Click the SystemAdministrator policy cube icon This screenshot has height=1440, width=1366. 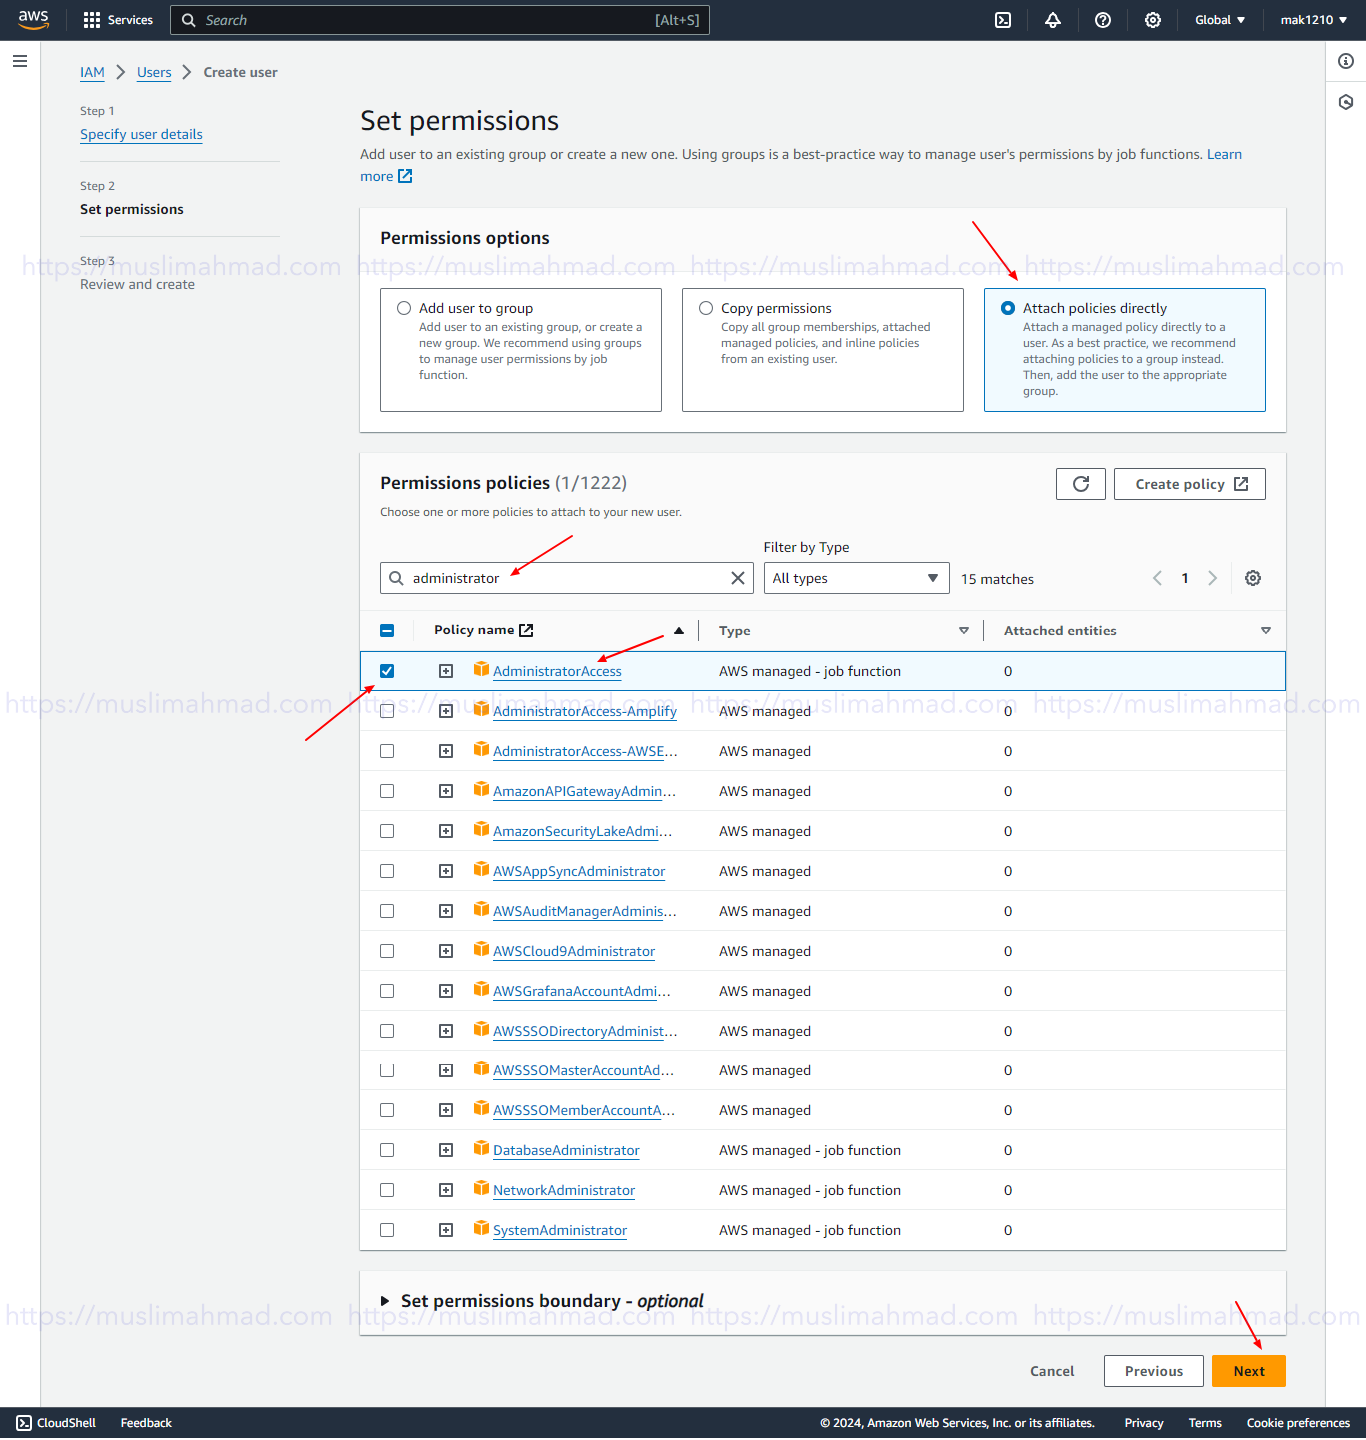(481, 1228)
